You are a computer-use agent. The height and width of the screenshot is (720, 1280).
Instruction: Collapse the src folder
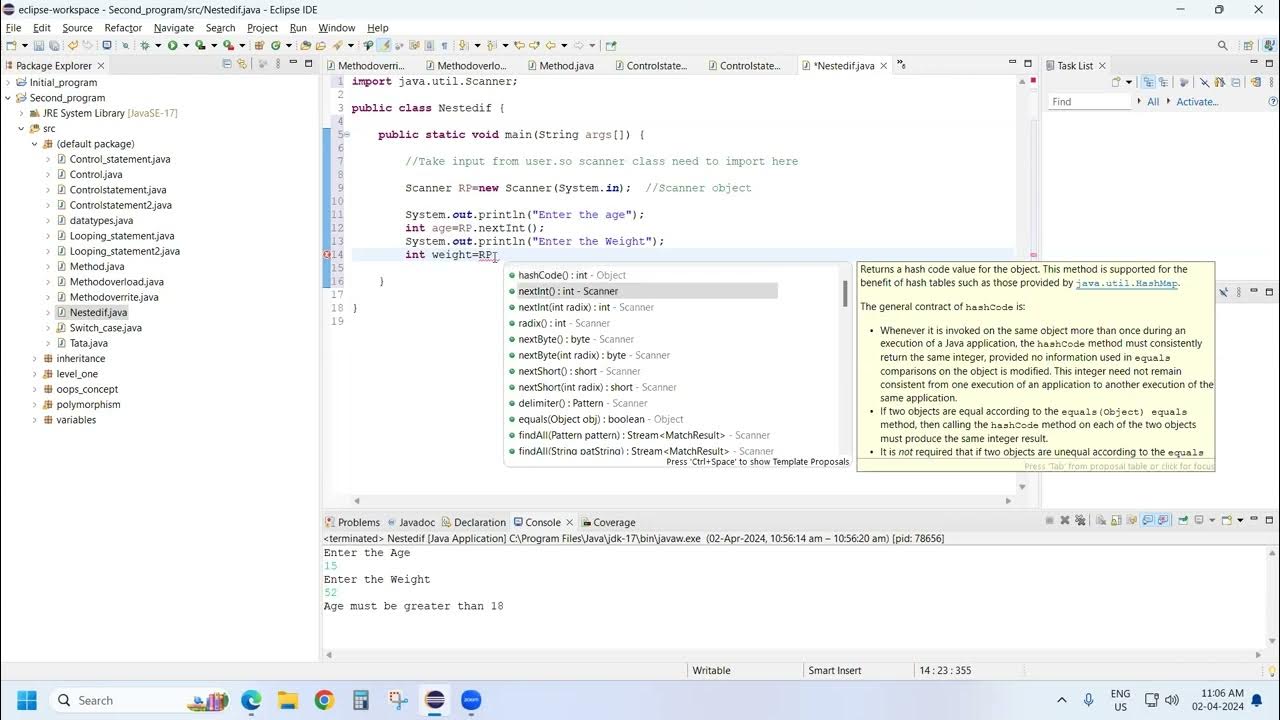click(21, 129)
